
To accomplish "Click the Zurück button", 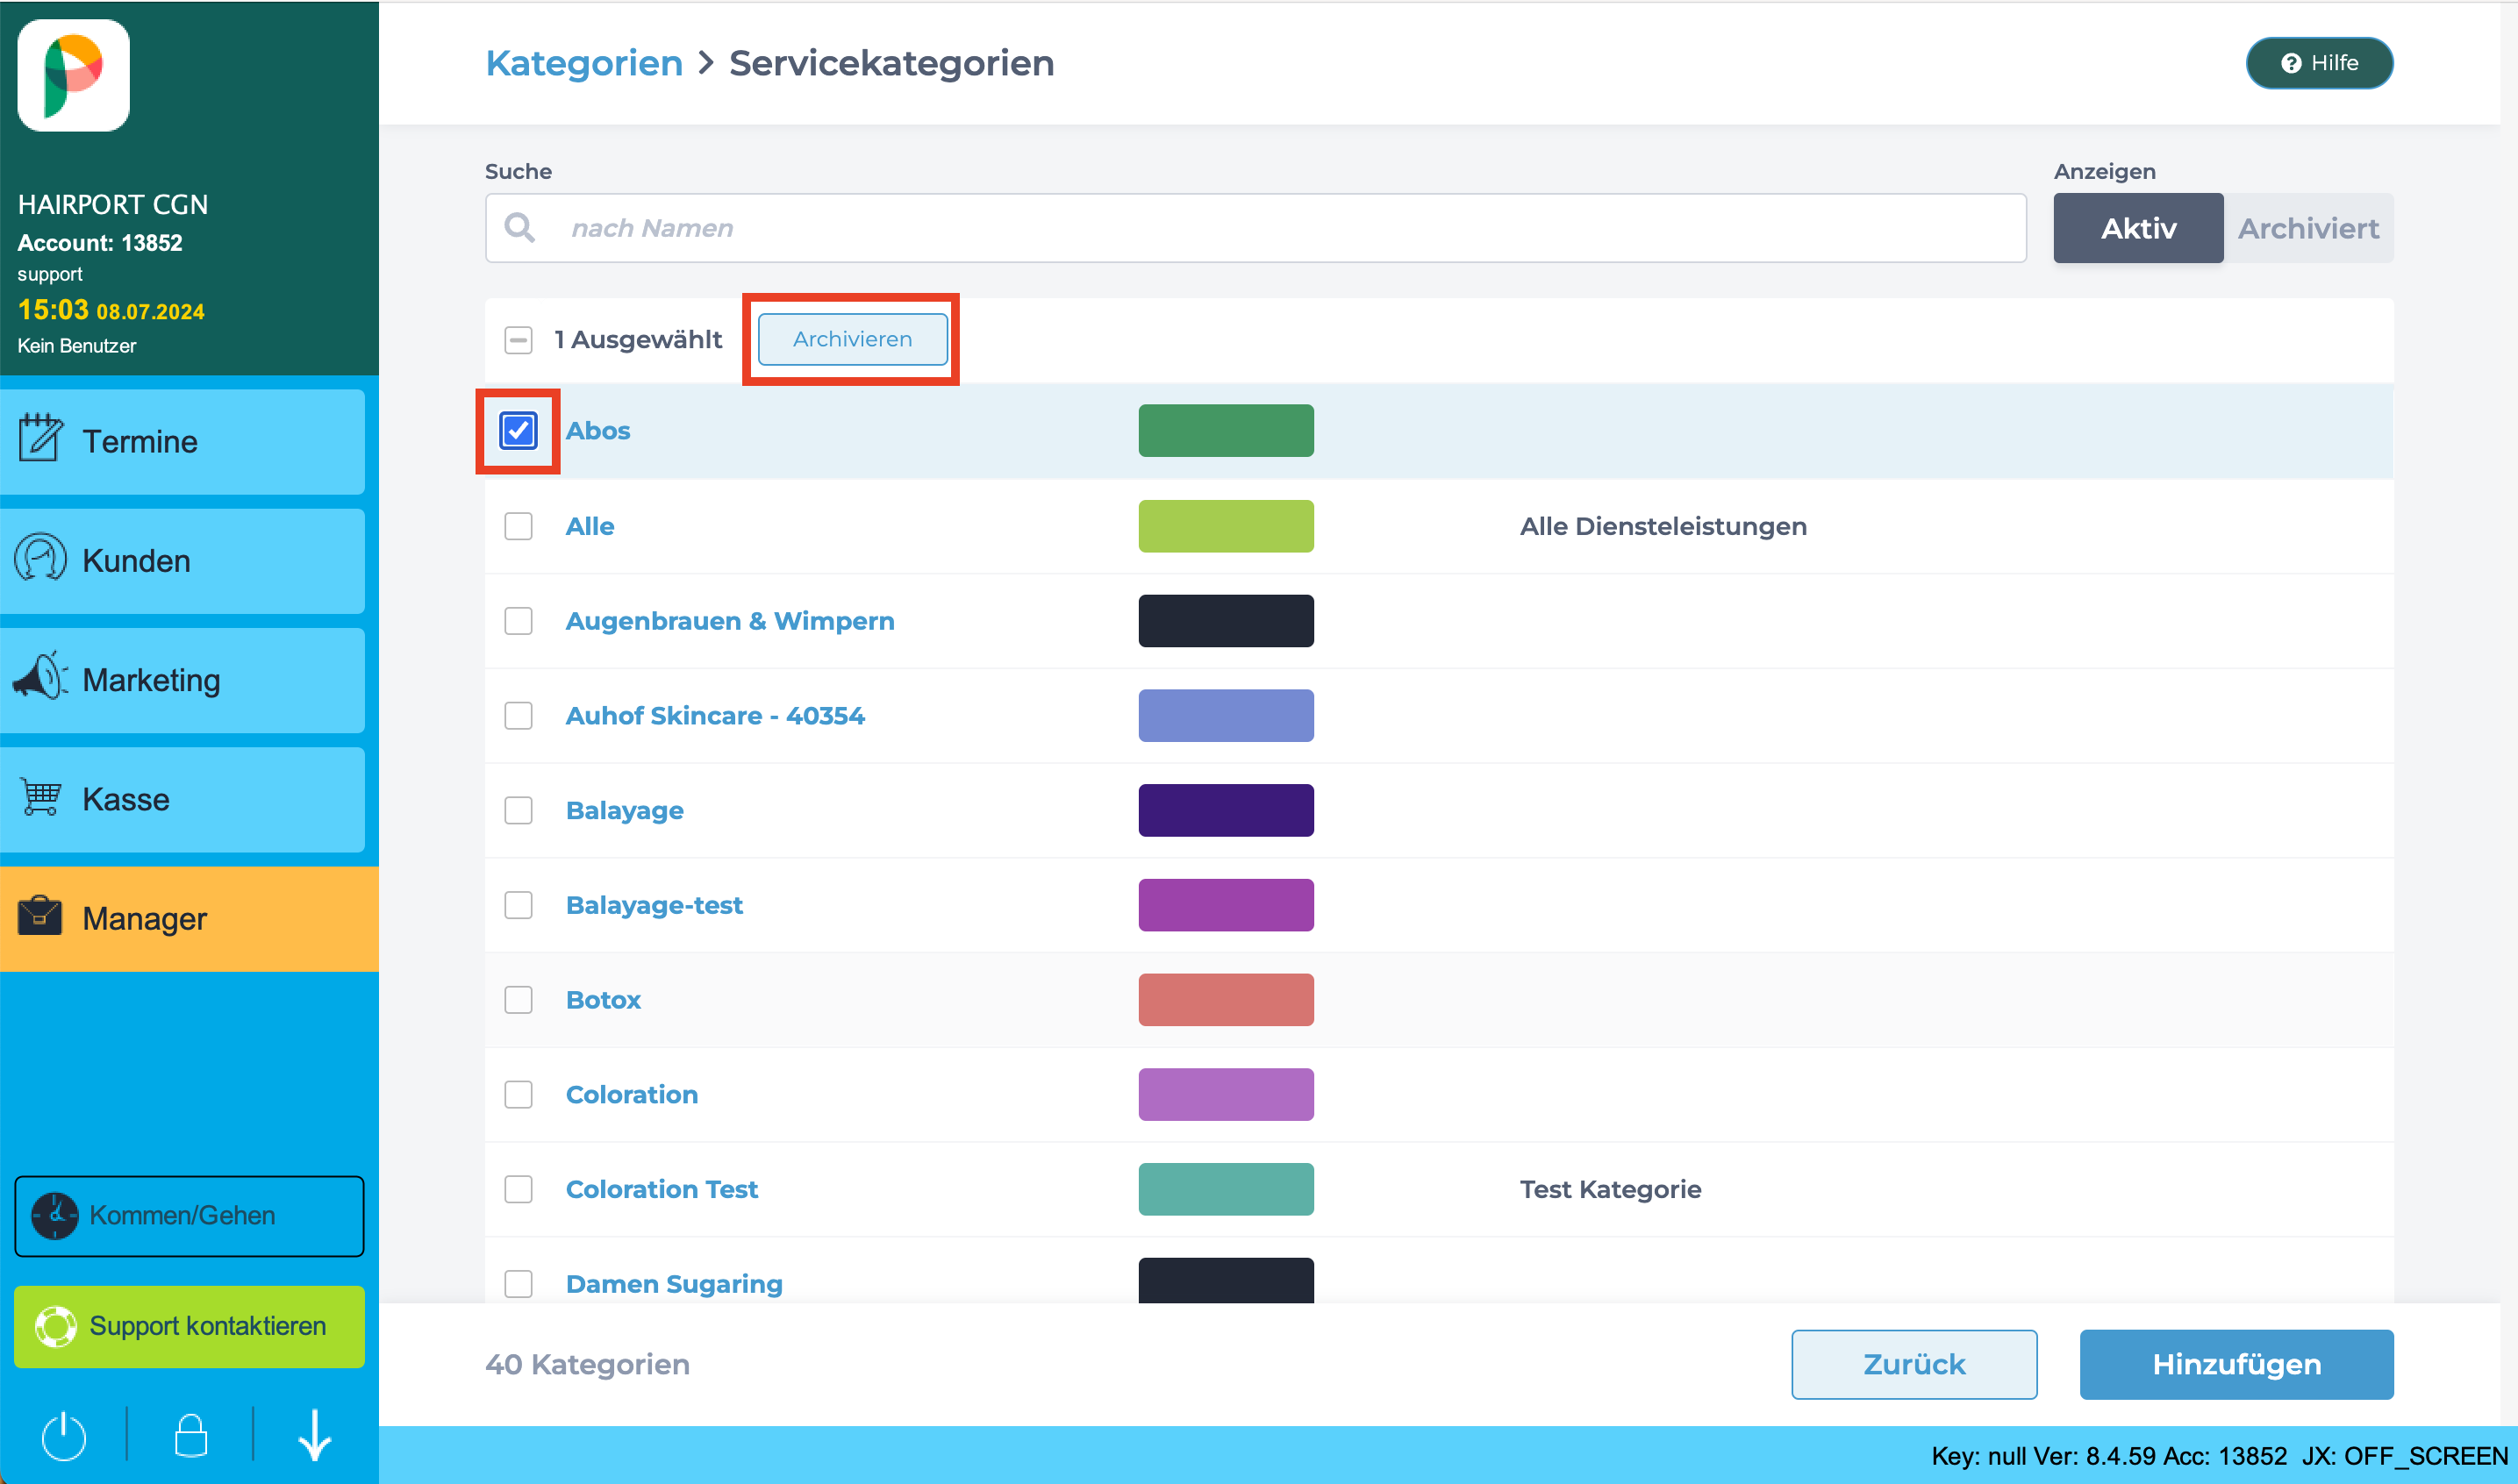I will (1914, 1364).
